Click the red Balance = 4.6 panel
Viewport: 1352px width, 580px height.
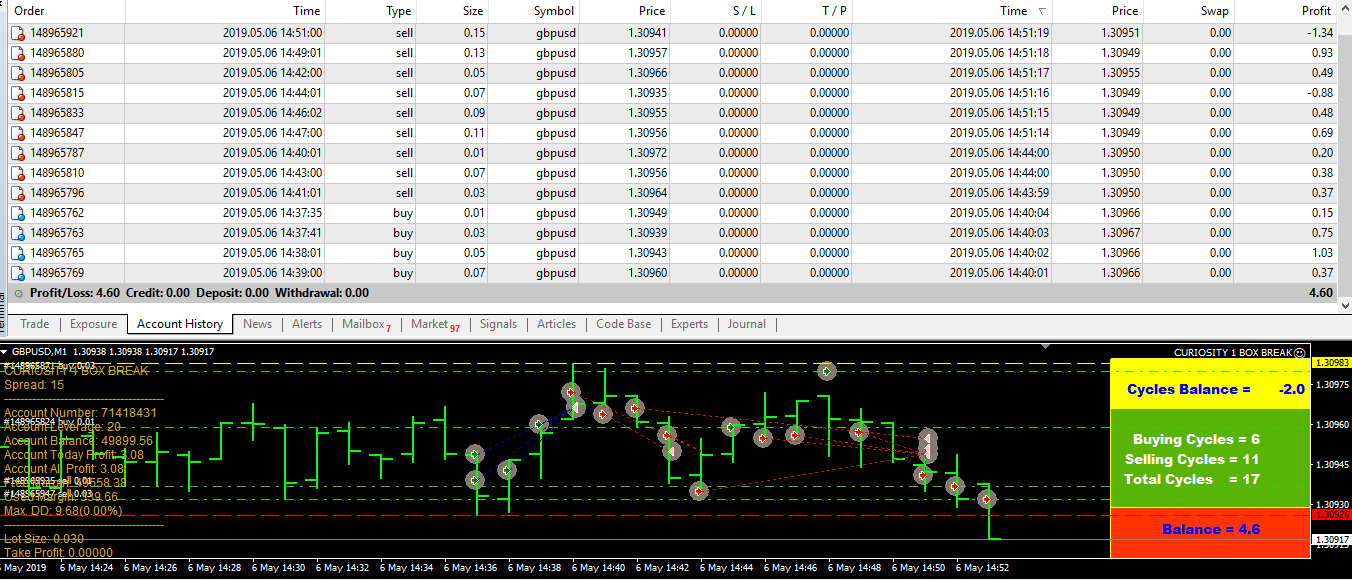tap(1210, 530)
